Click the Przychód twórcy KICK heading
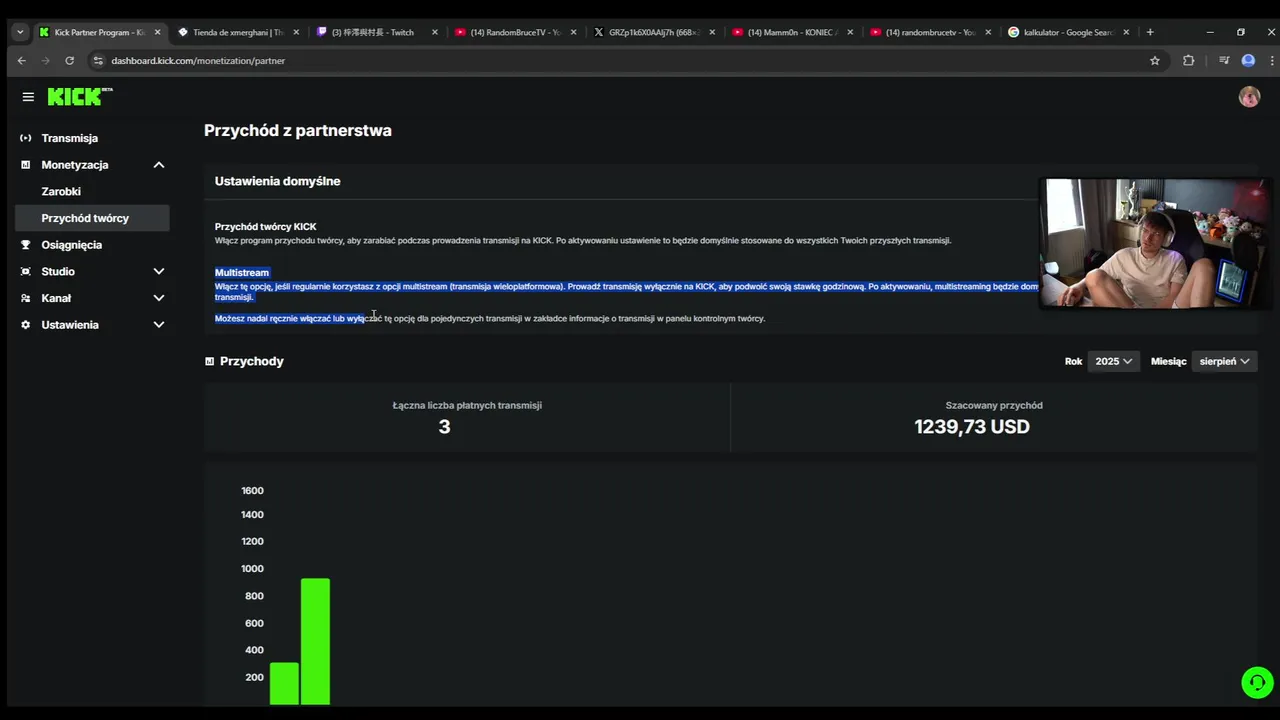The height and width of the screenshot is (720, 1280). point(265,227)
